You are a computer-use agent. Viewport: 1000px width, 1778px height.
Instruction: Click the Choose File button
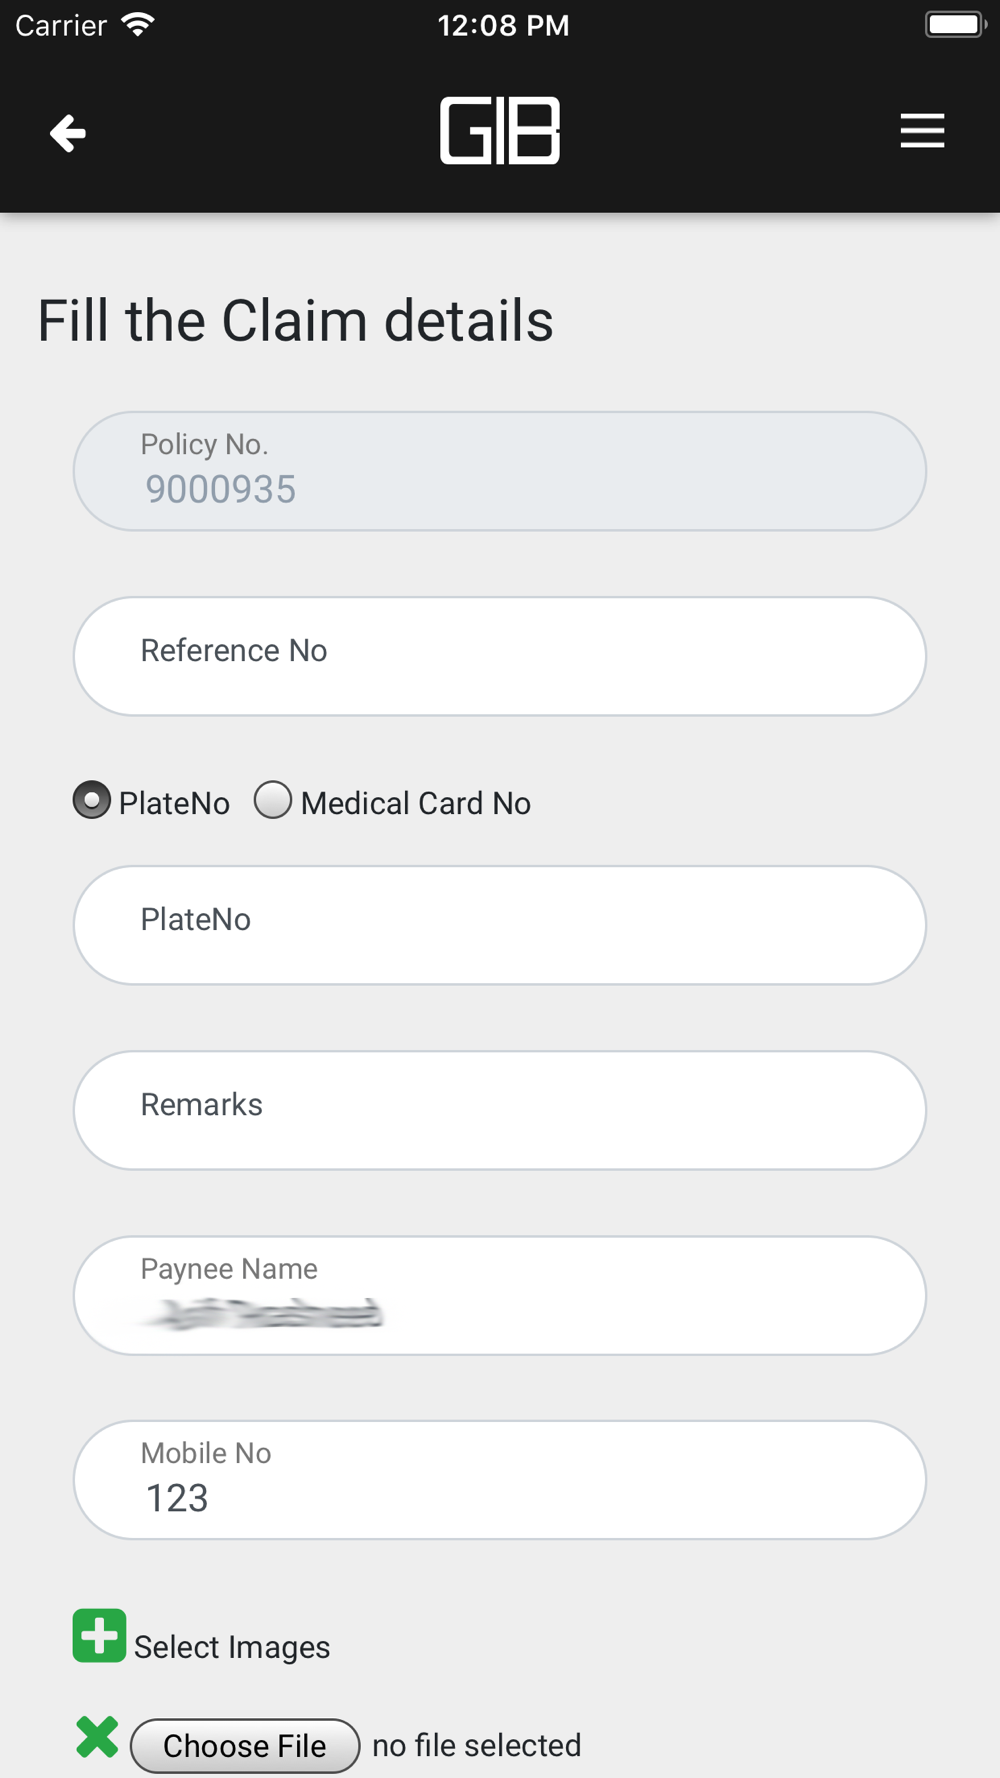pyautogui.click(x=245, y=1746)
